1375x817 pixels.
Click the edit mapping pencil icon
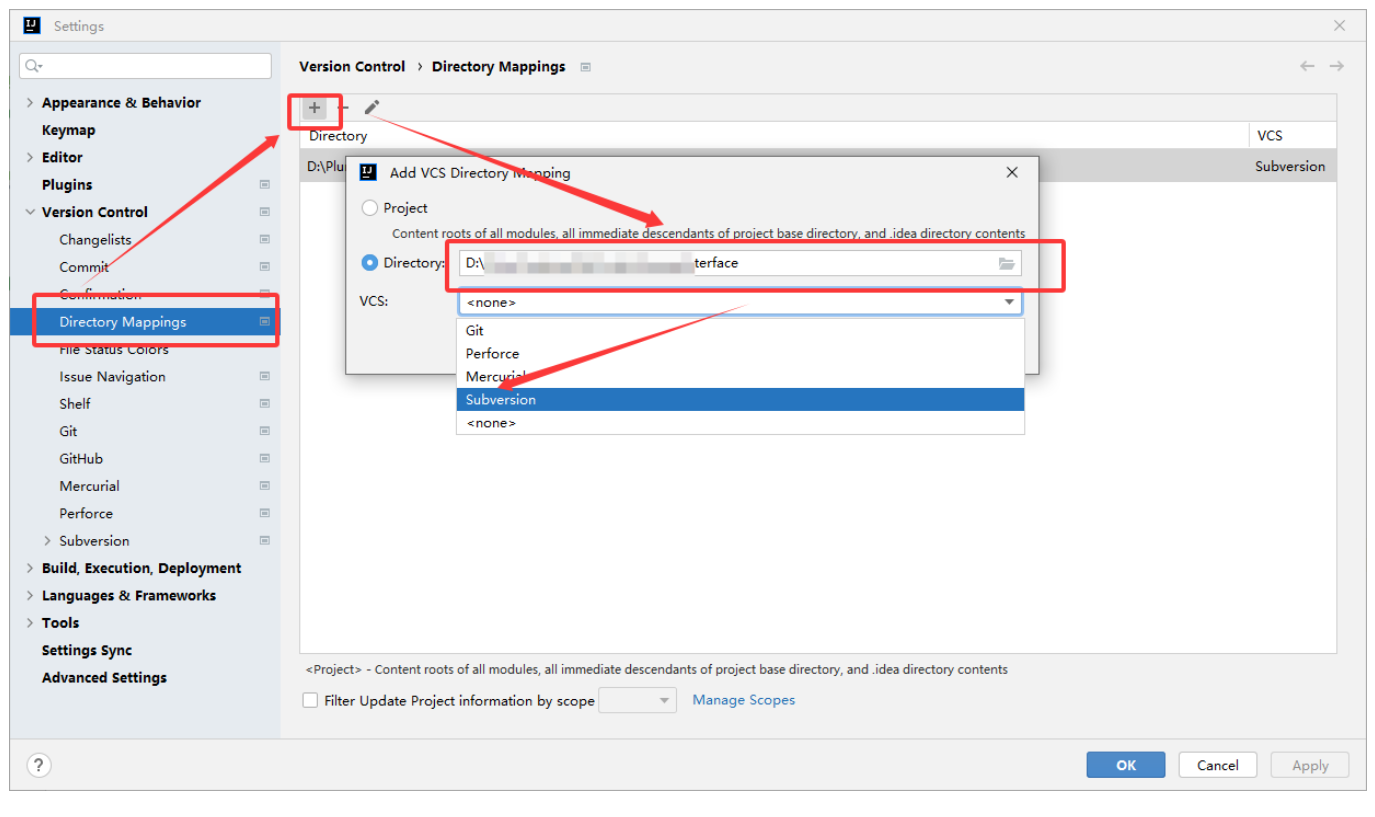point(372,107)
